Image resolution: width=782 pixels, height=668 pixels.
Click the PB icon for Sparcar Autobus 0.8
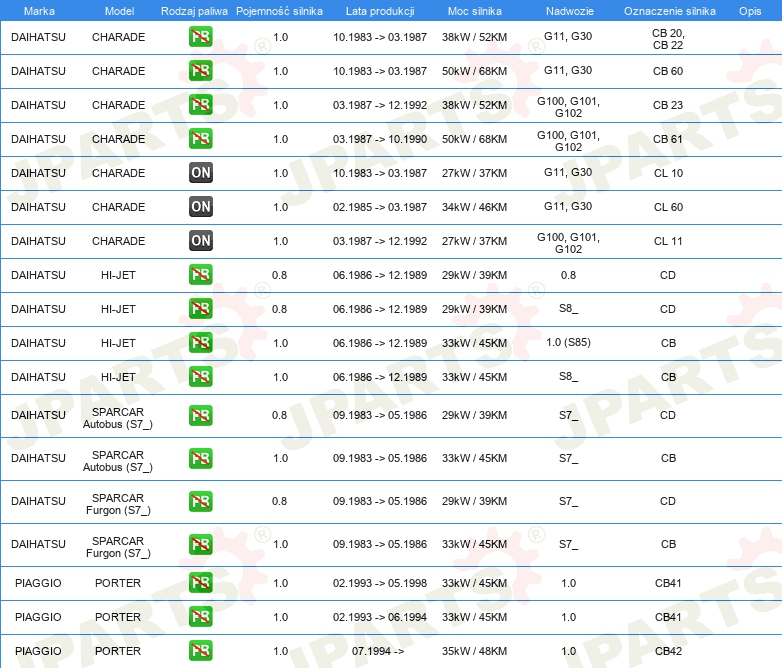coord(200,415)
